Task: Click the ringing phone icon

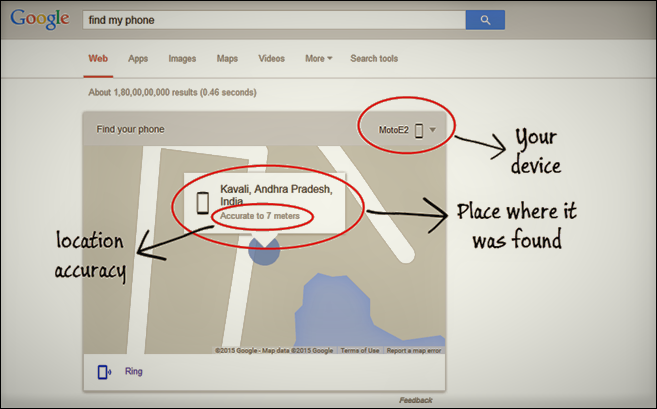Action: [104, 372]
